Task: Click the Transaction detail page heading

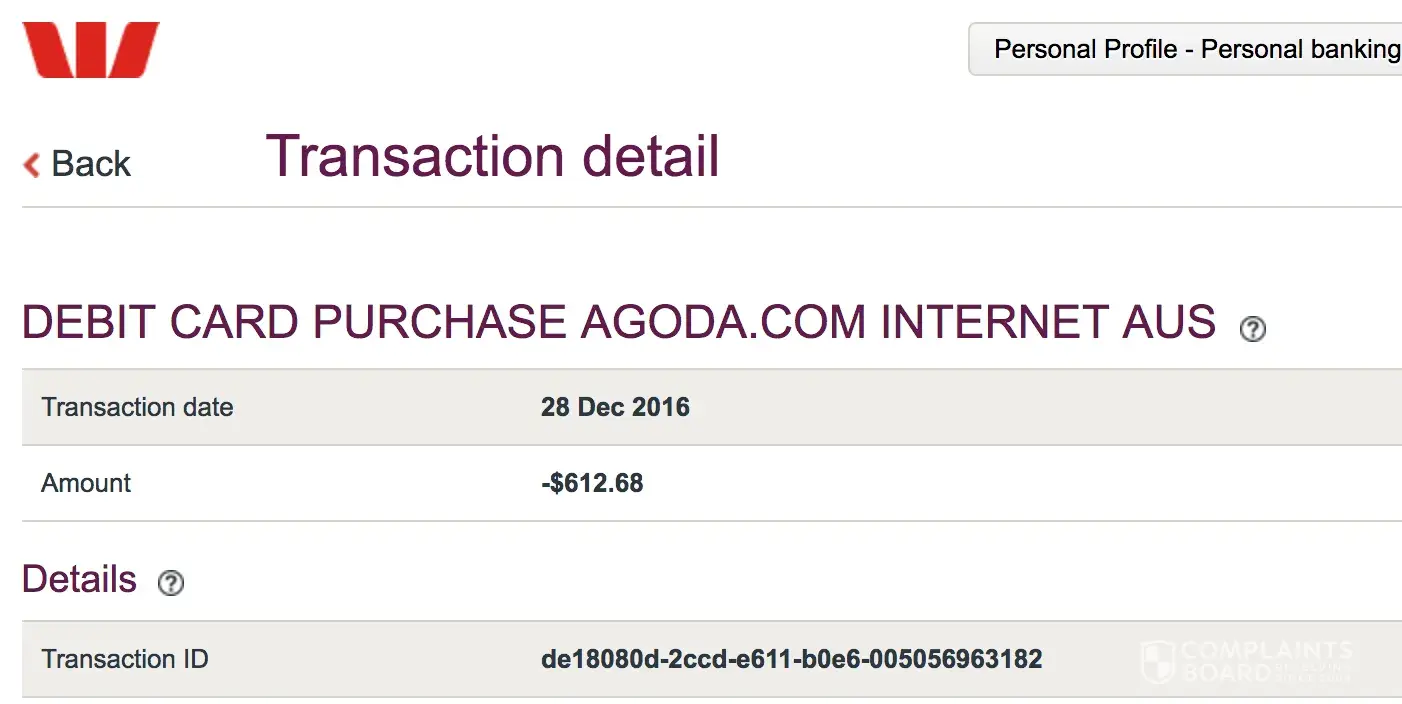Action: [492, 157]
